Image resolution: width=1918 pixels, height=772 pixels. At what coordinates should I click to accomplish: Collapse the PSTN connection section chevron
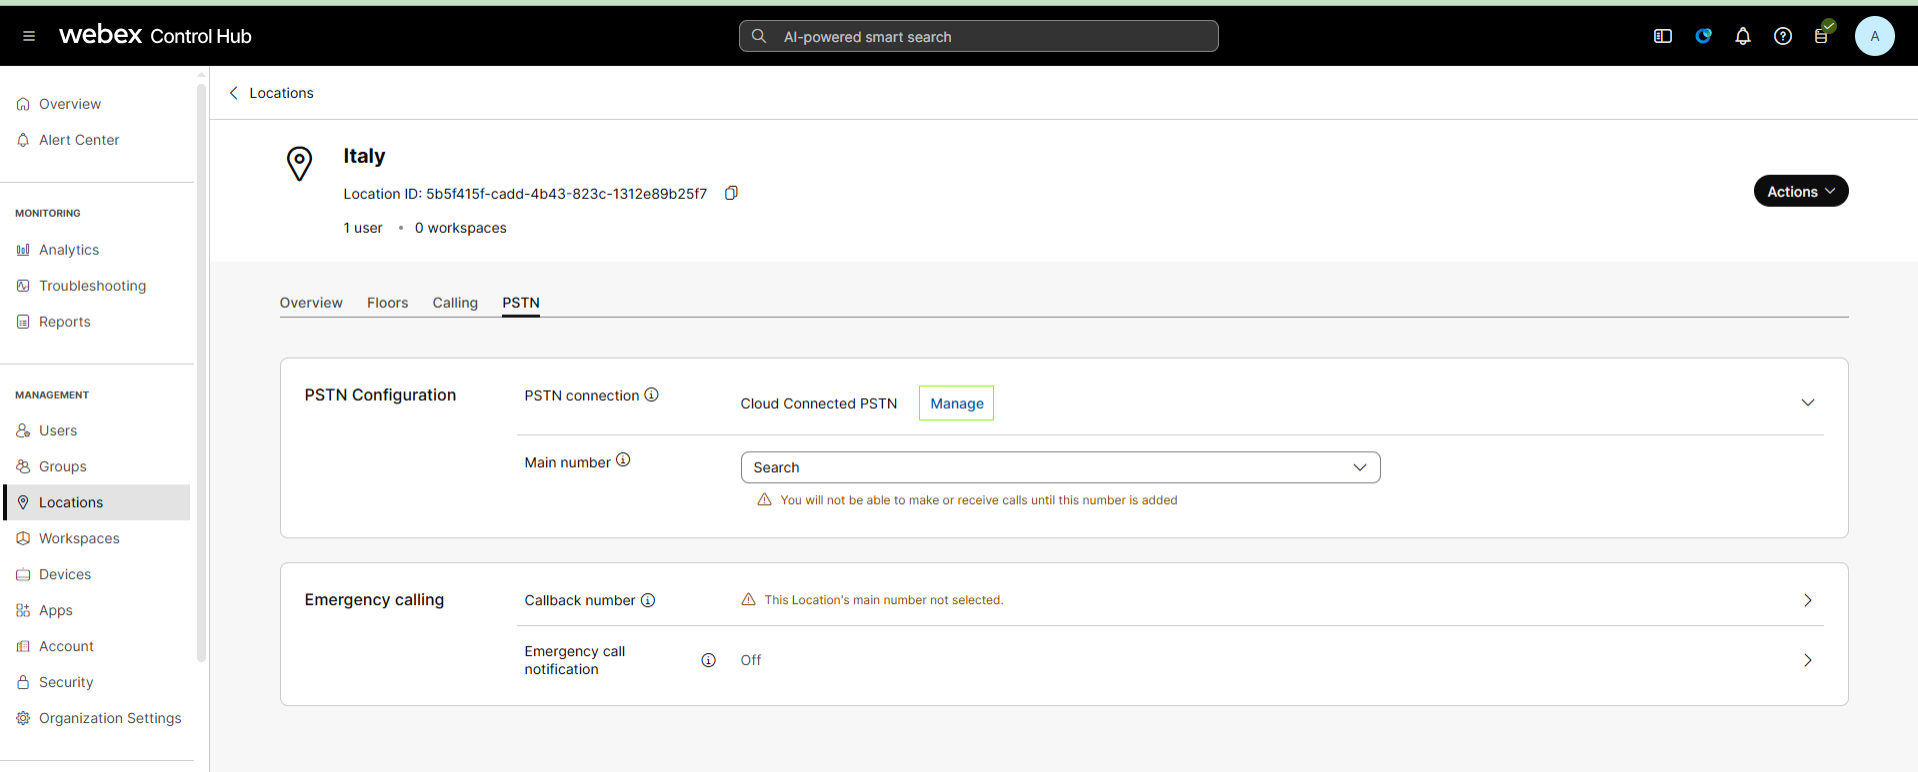point(1807,403)
